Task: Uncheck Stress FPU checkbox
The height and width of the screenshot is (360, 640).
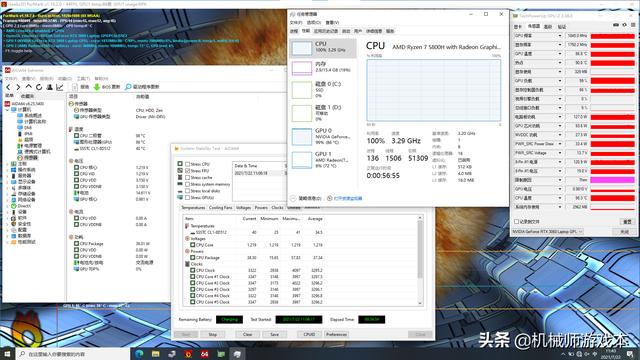Action: pyautogui.click(x=188, y=171)
